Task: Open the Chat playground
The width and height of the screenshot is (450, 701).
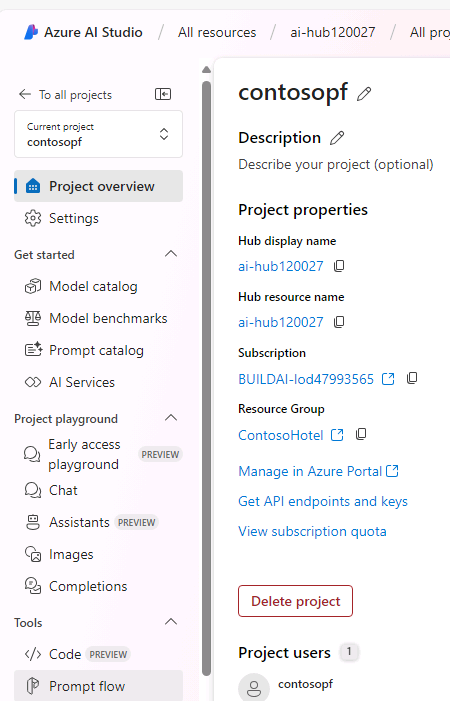Action: 98,490
